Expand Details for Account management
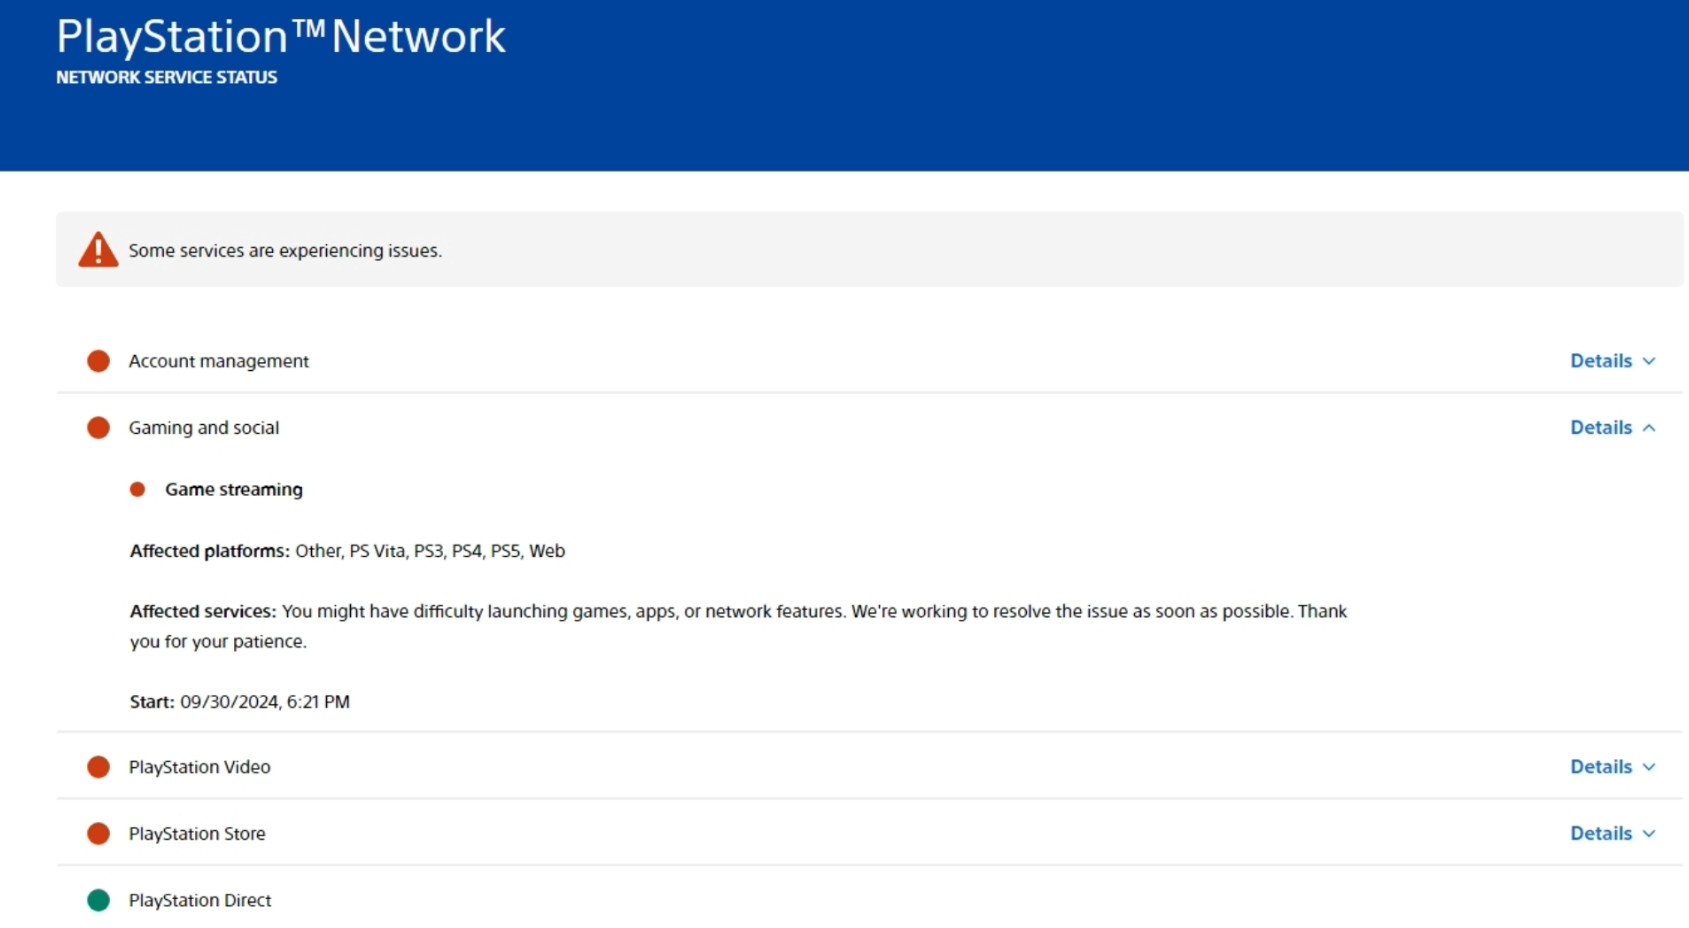 click(x=1612, y=361)
